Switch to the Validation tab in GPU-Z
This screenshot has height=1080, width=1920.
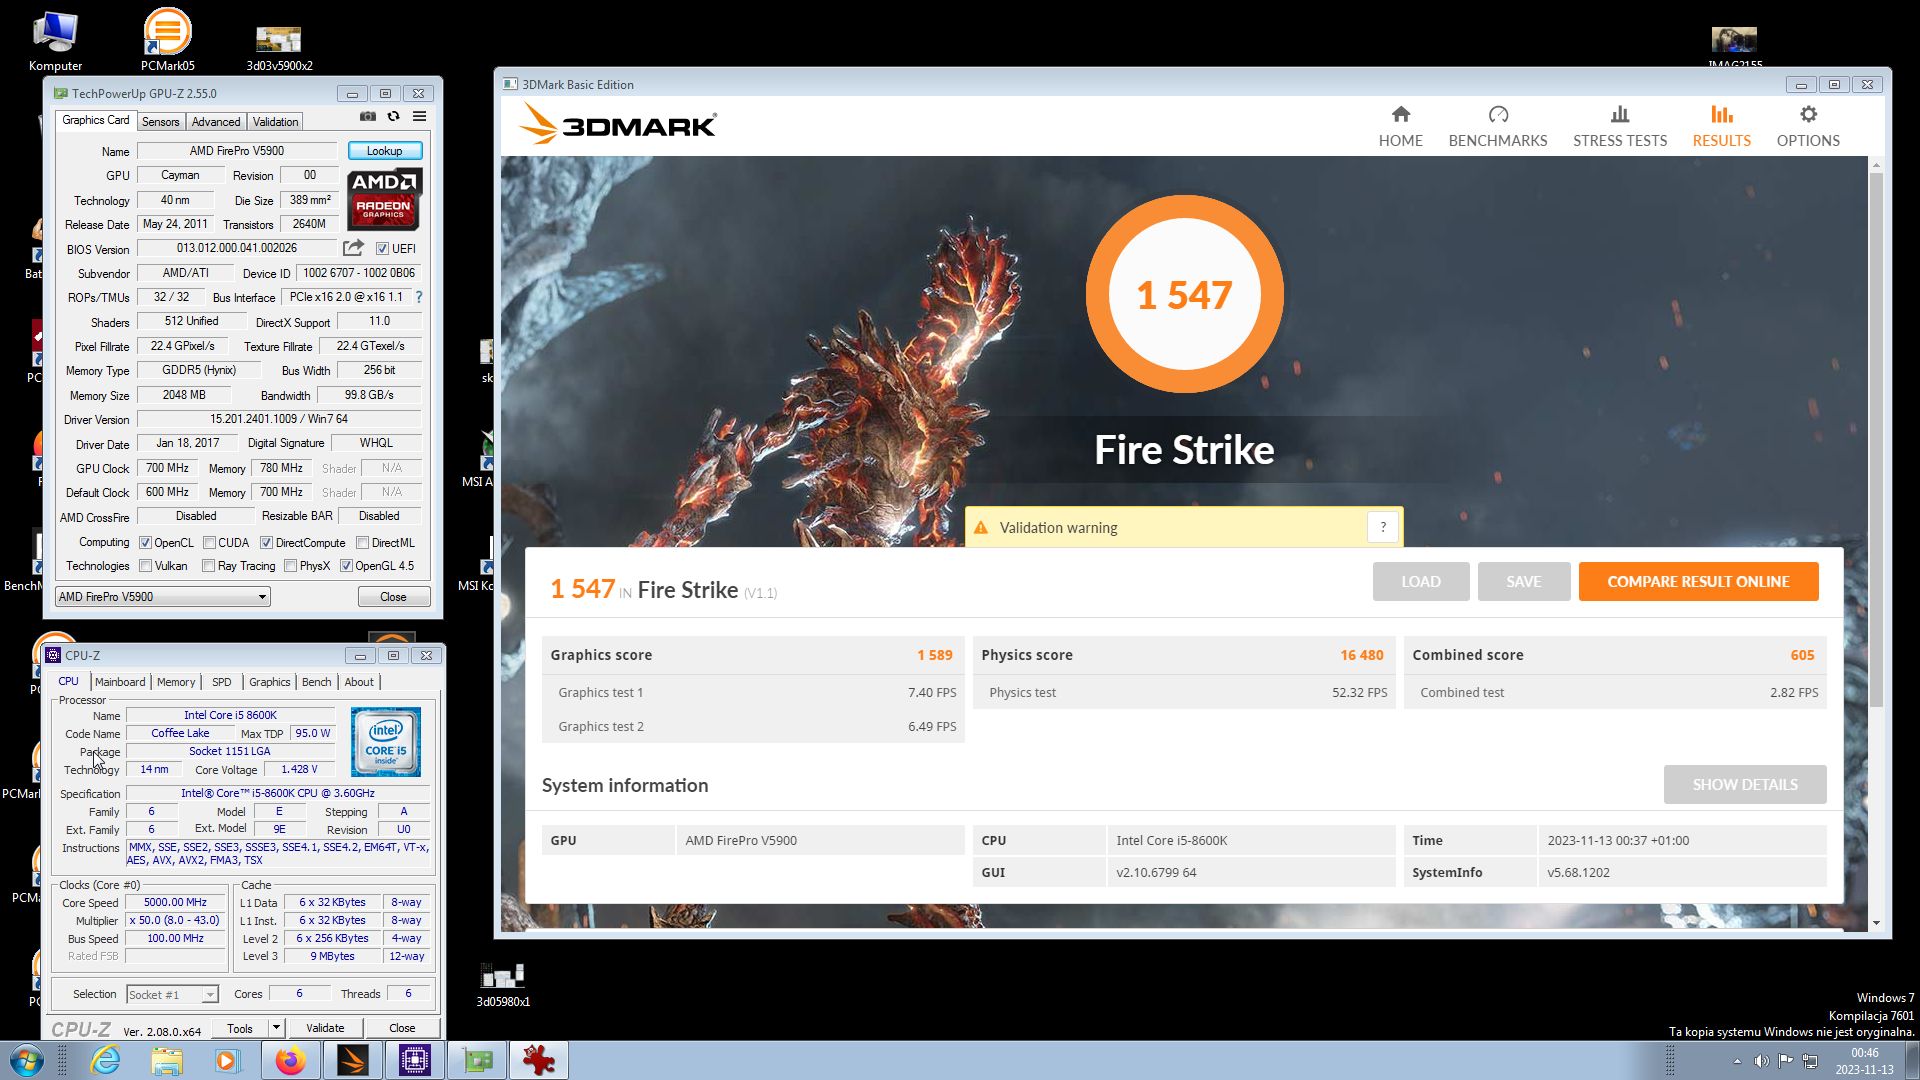pos(275,122)
